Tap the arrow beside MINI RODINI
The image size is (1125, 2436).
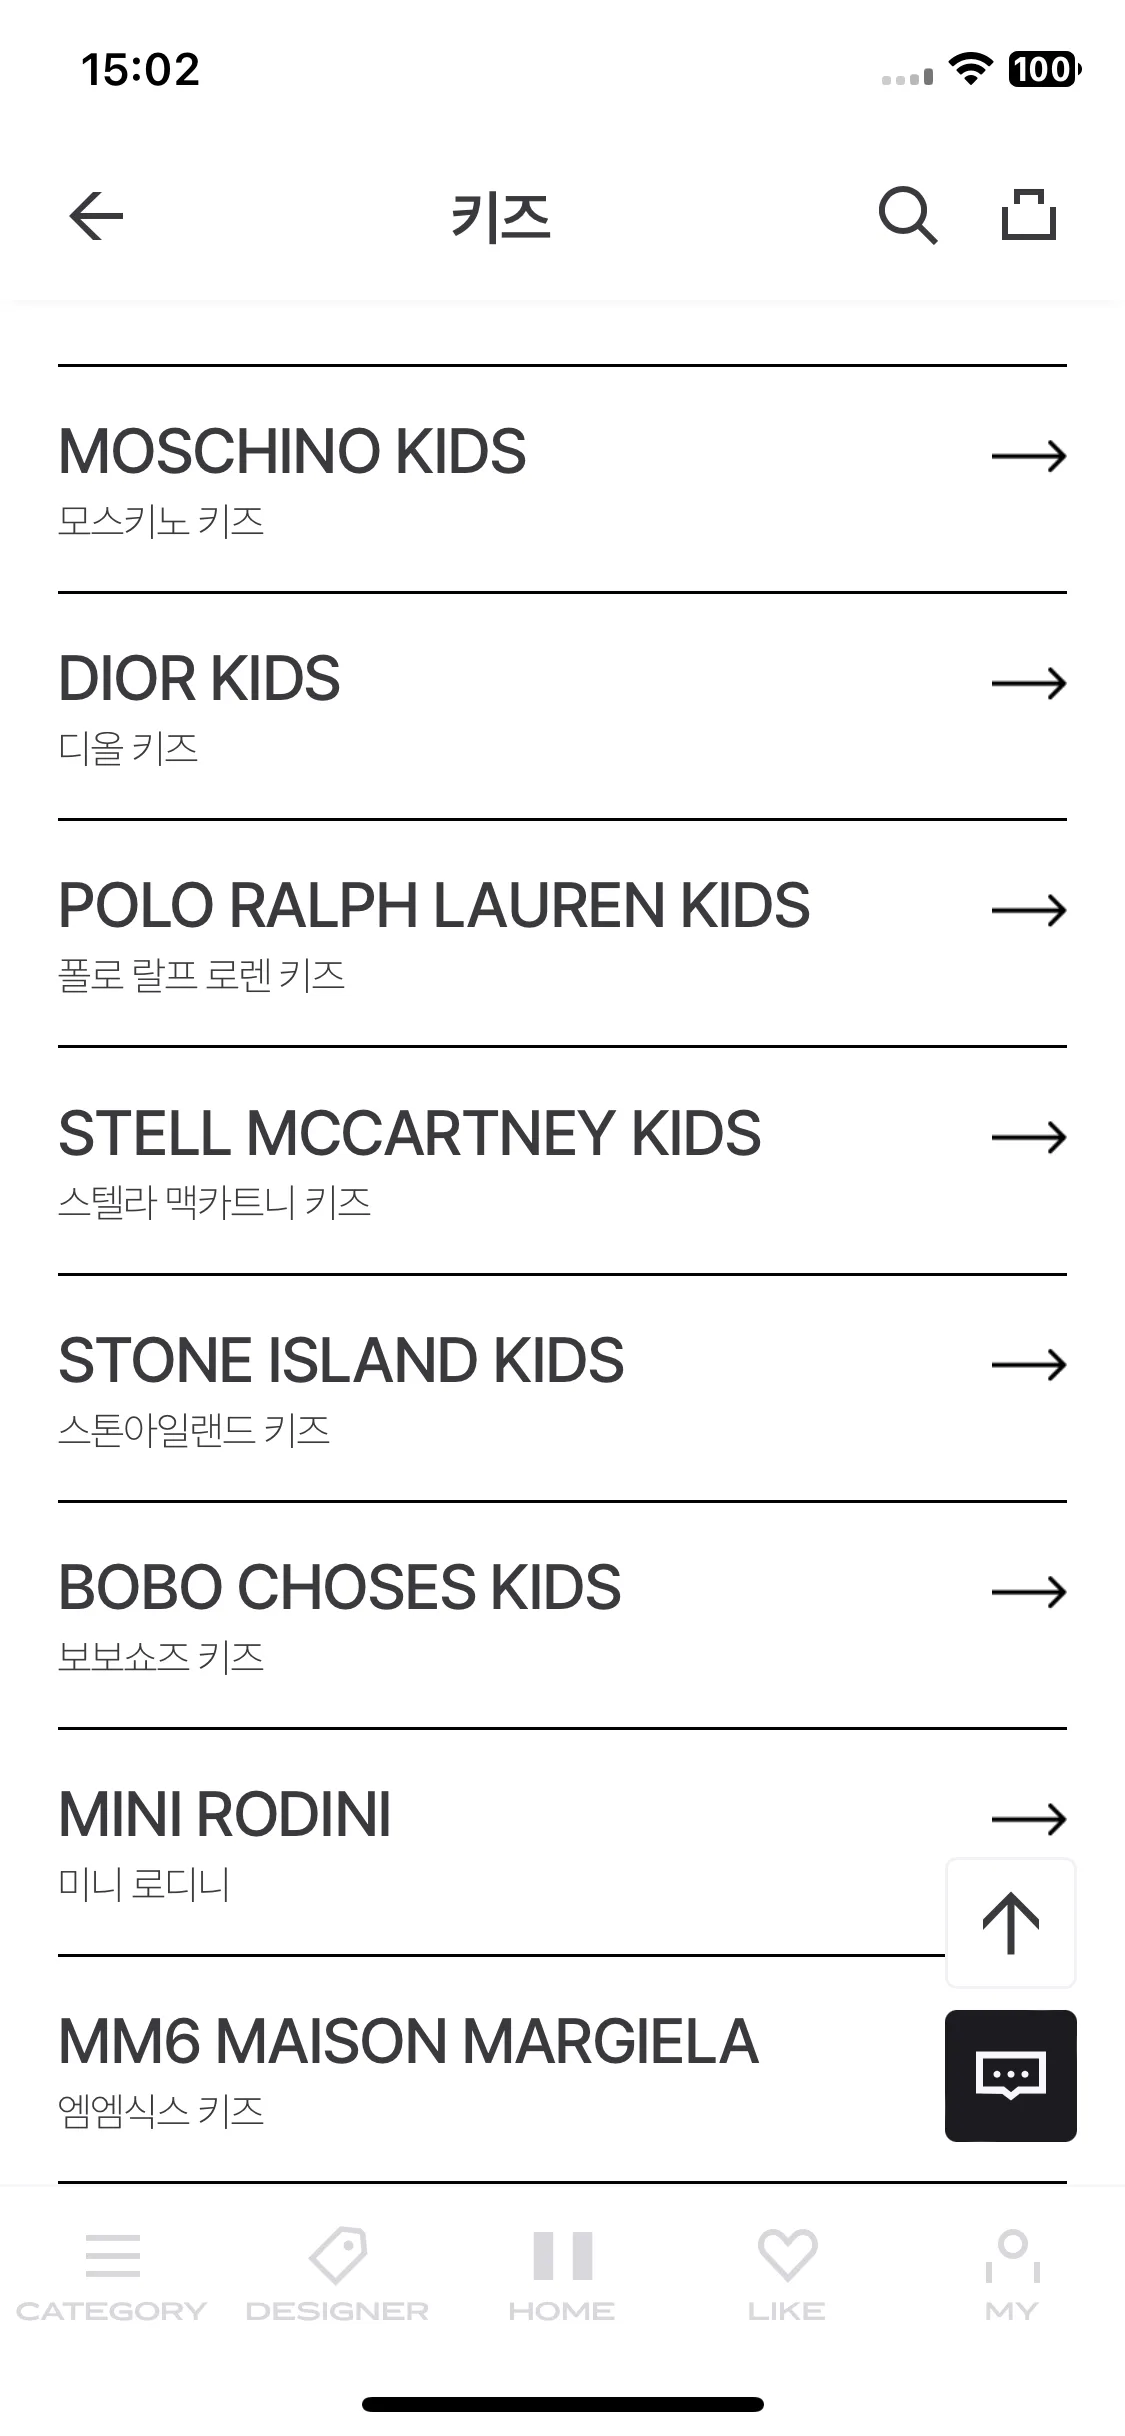(1029, 1818)
